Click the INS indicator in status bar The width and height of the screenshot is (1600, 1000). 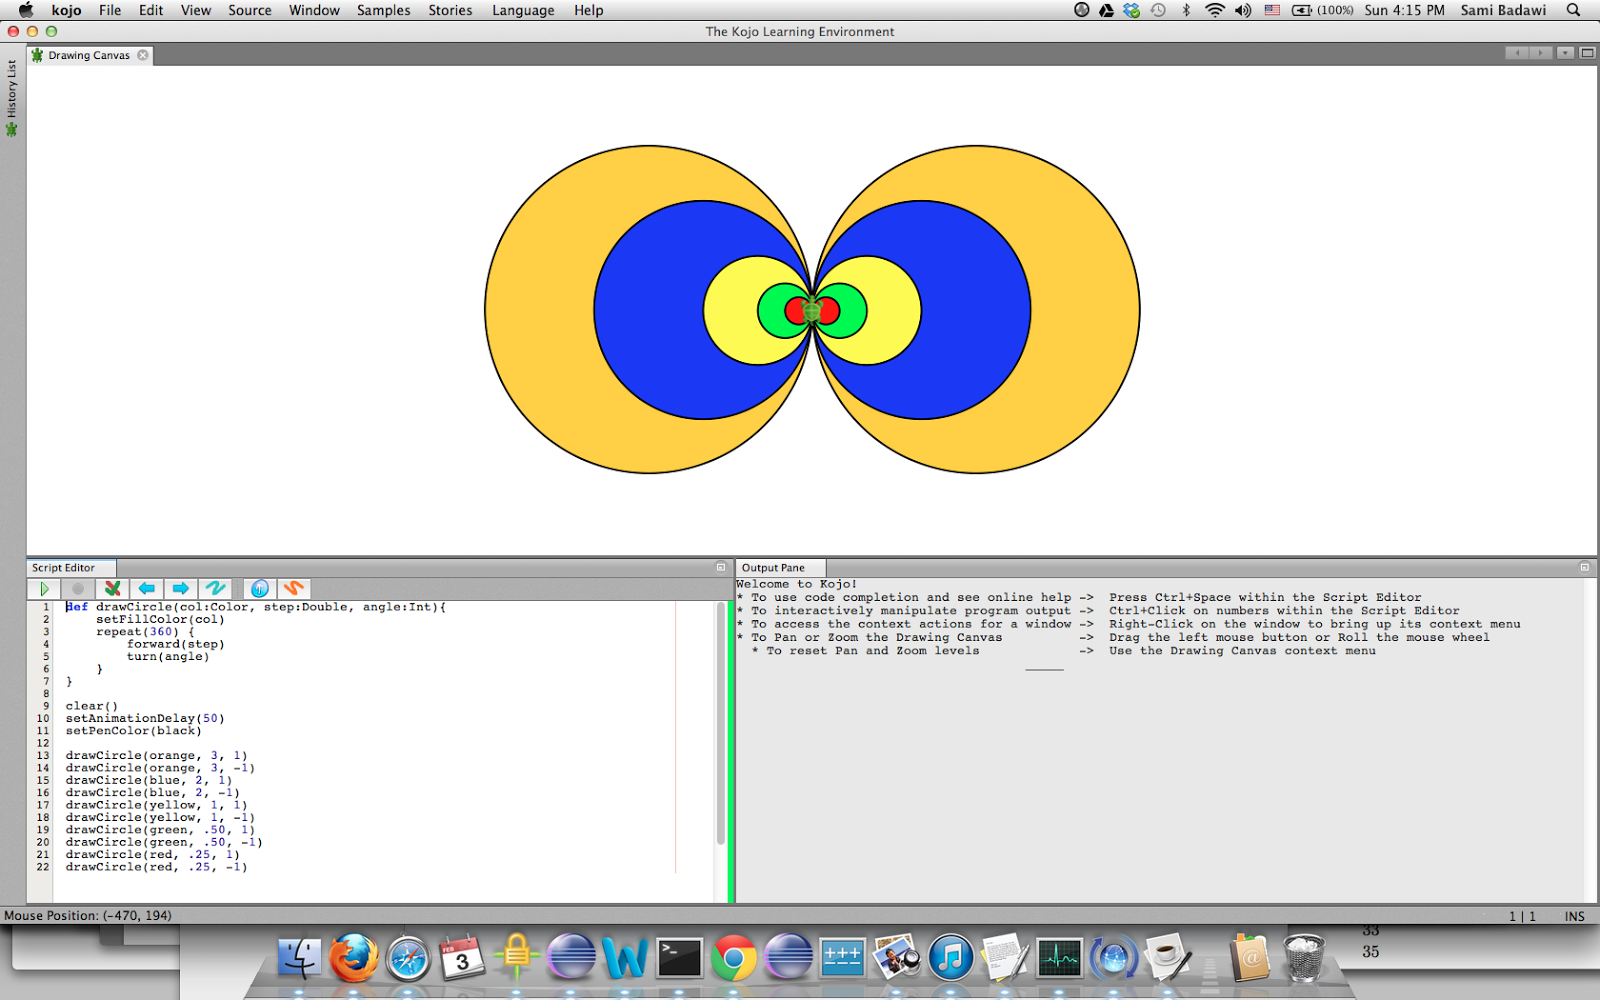click(1575, 916)
